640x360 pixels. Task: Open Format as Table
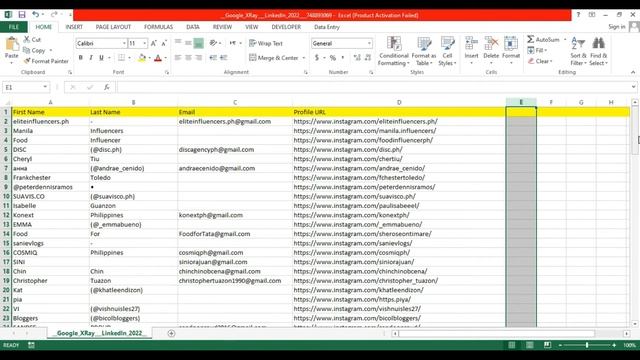(424, 51)
